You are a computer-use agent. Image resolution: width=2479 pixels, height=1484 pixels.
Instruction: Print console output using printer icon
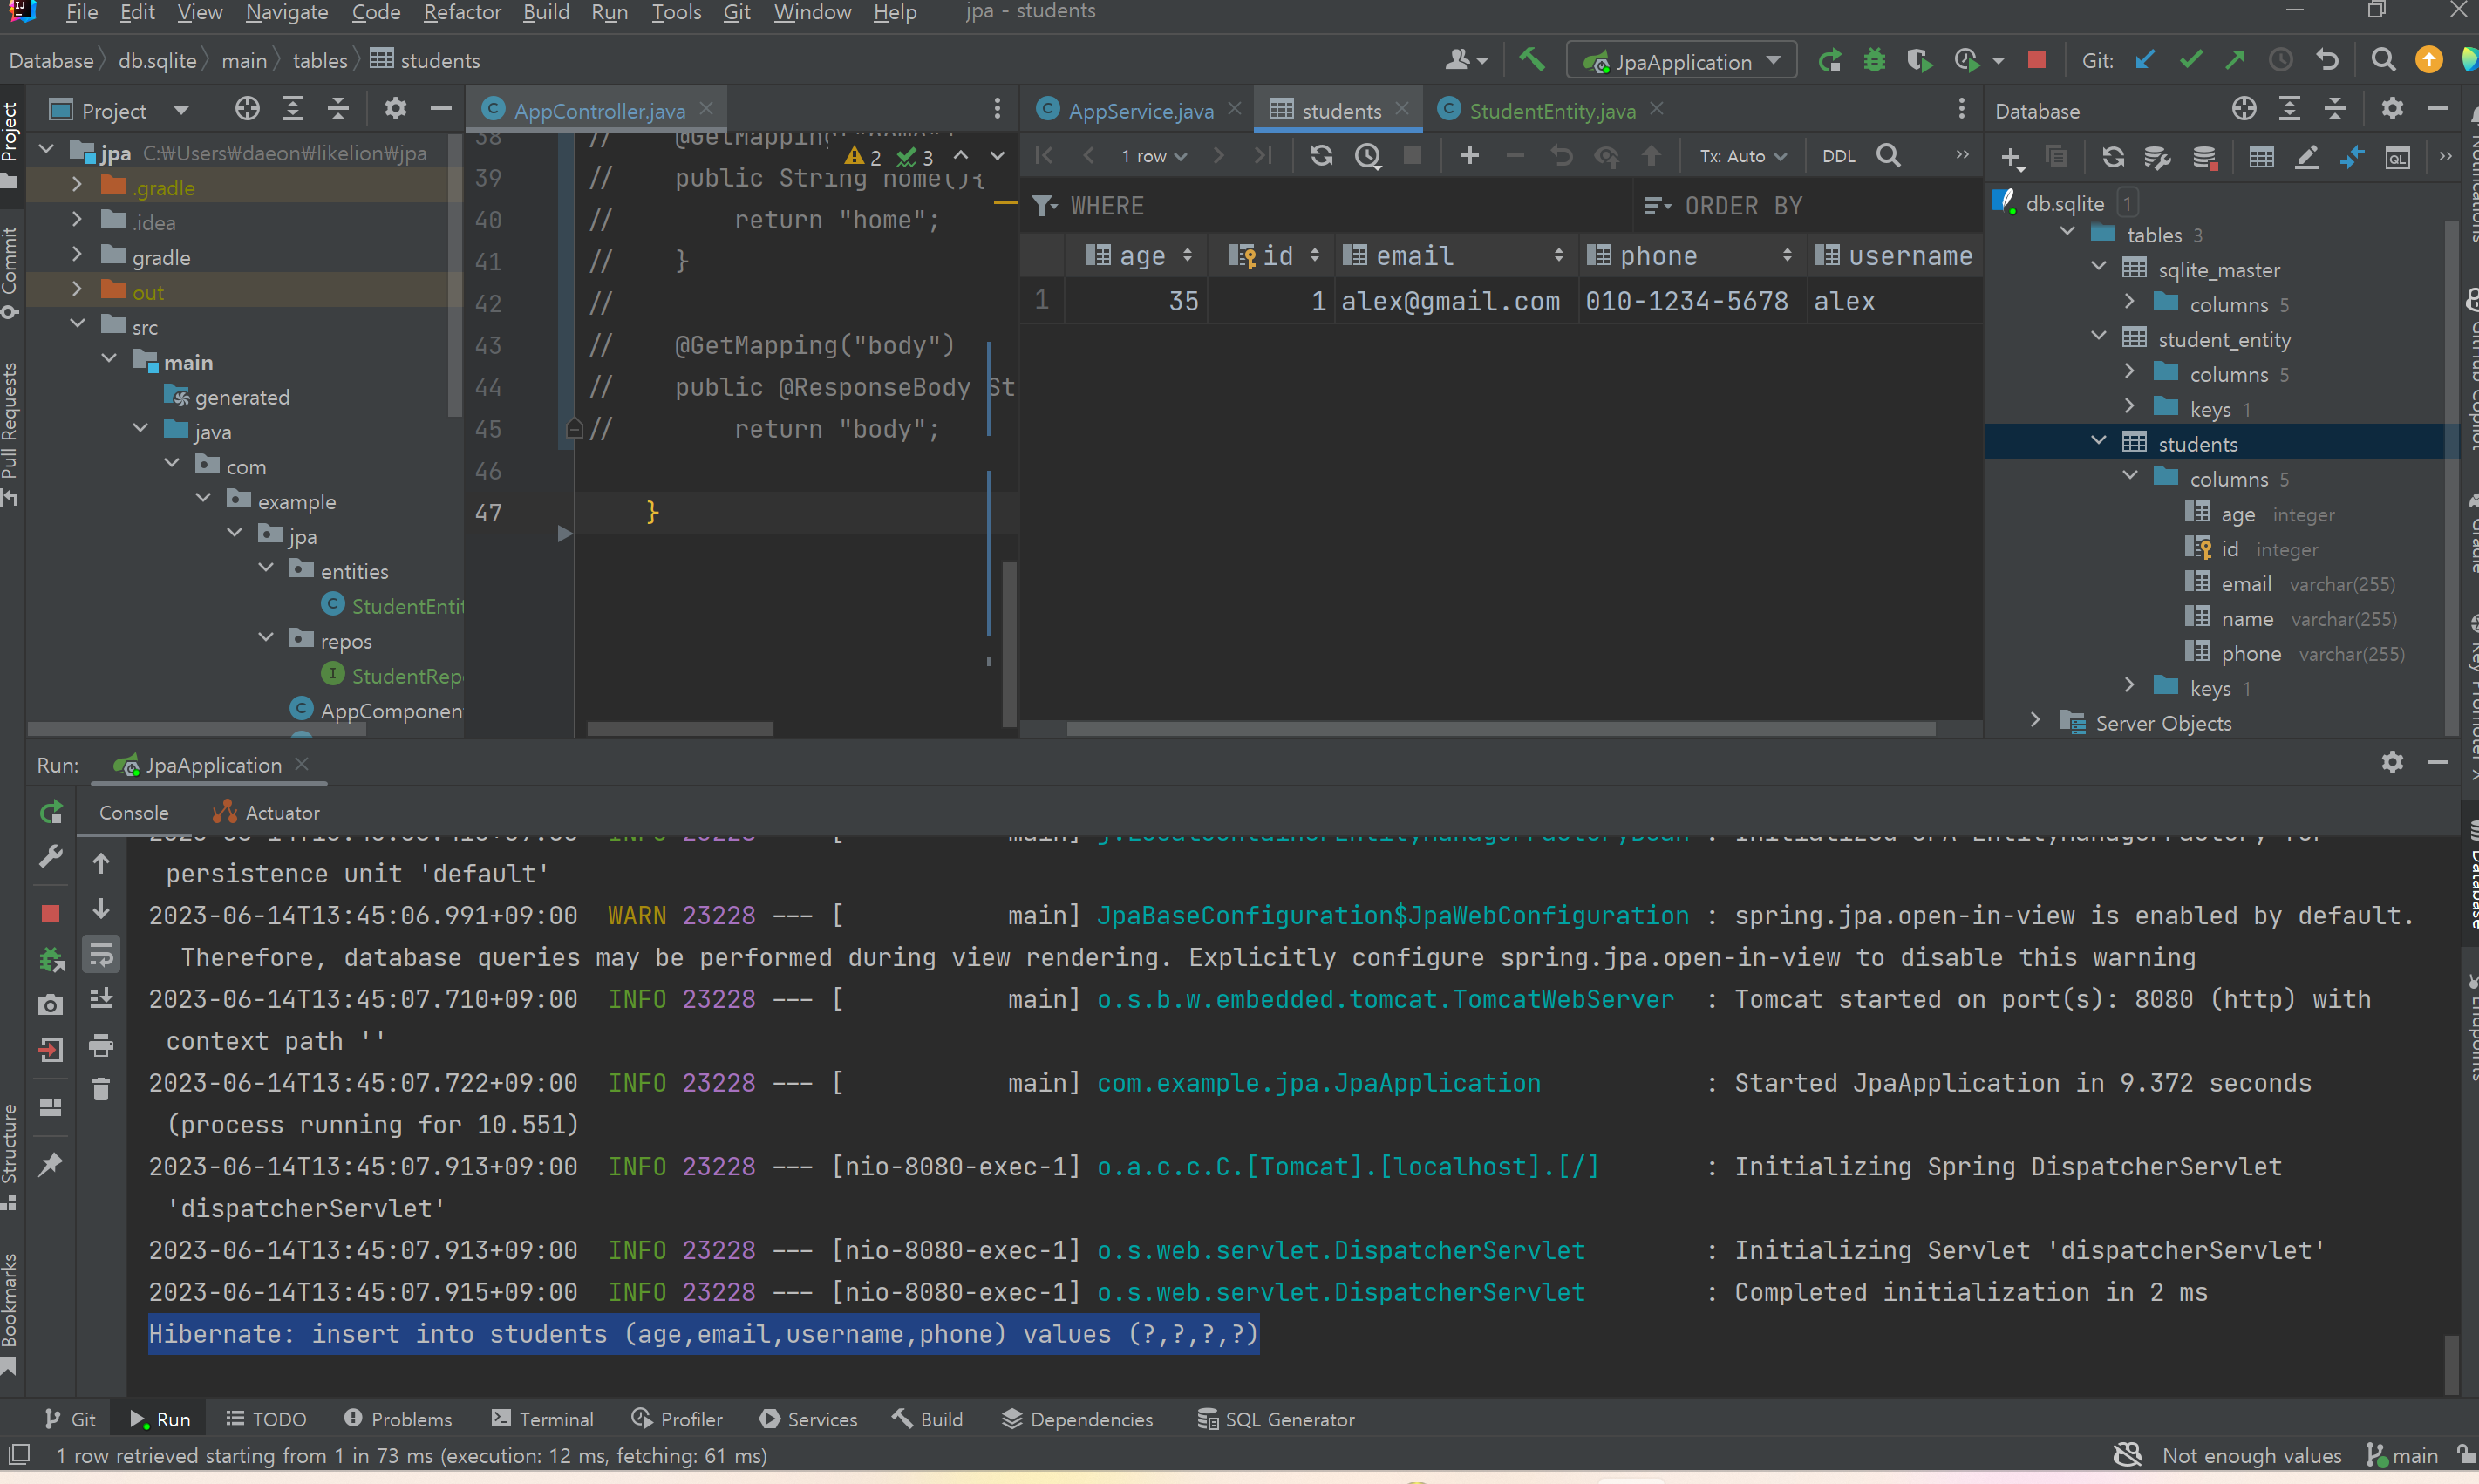tap(101, 1045)
